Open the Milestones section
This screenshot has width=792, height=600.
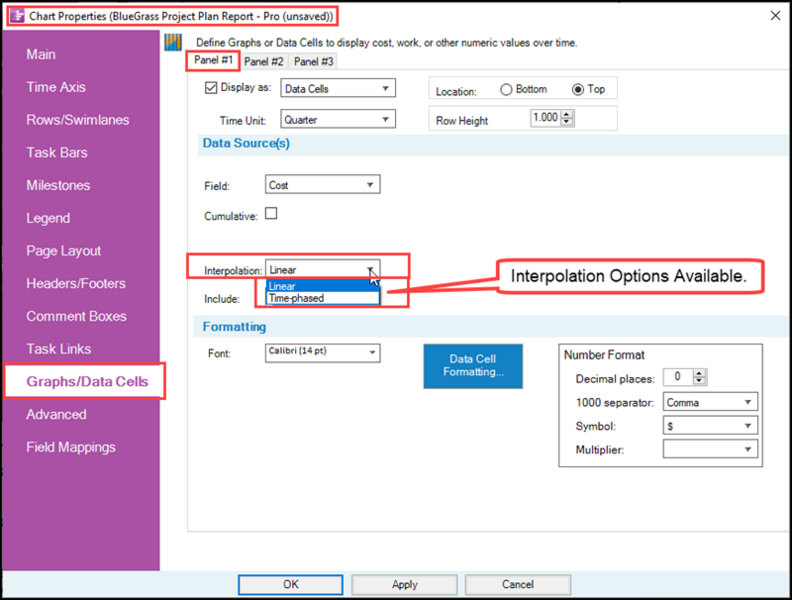[x=58, y=185]
